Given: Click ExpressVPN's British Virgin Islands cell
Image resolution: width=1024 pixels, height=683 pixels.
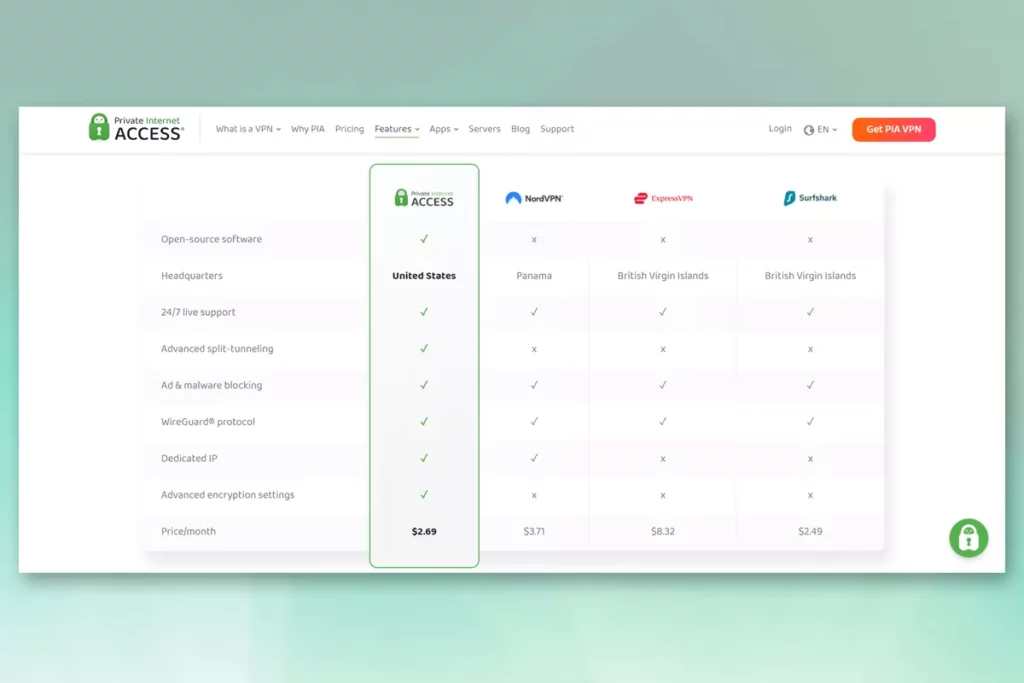Looking at the screenshot, I should pyautogui.click(x=663, y=276).
